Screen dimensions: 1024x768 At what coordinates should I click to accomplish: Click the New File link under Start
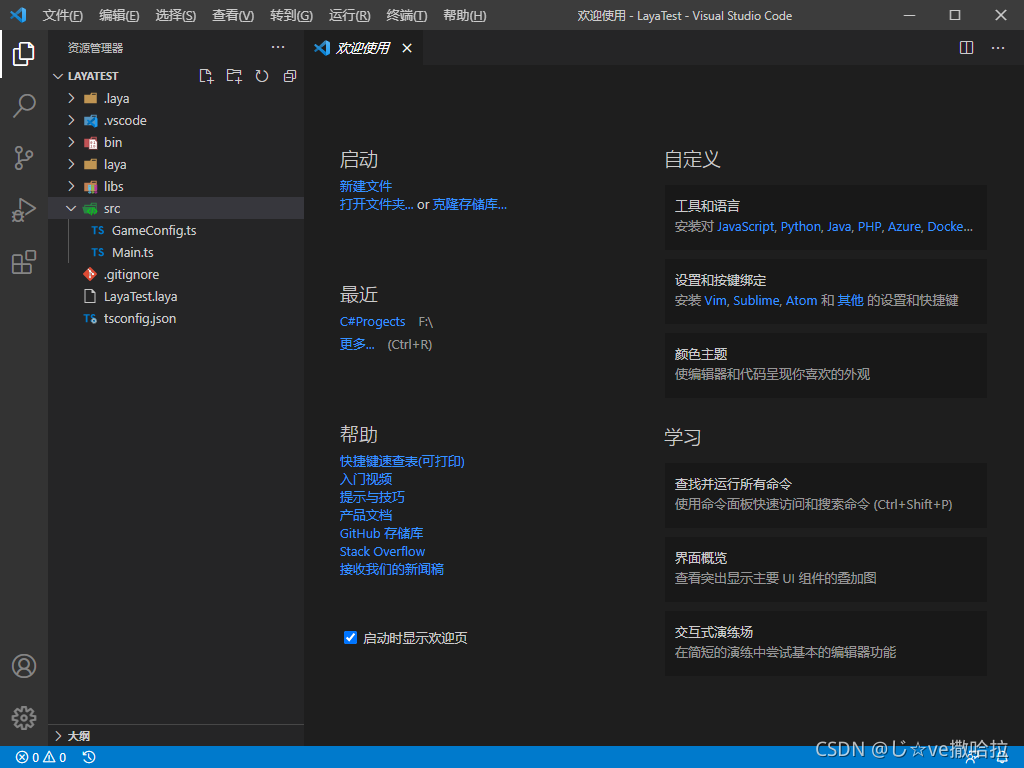click(x=366, y=186)
